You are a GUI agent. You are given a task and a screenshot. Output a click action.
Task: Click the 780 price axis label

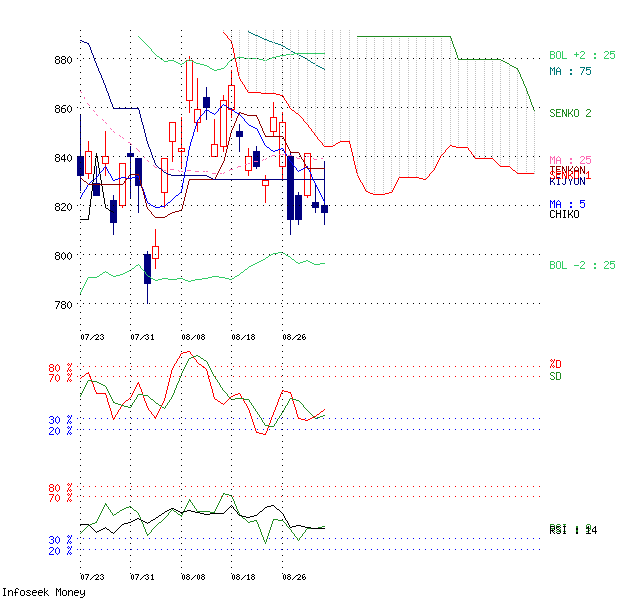point(63,305)
